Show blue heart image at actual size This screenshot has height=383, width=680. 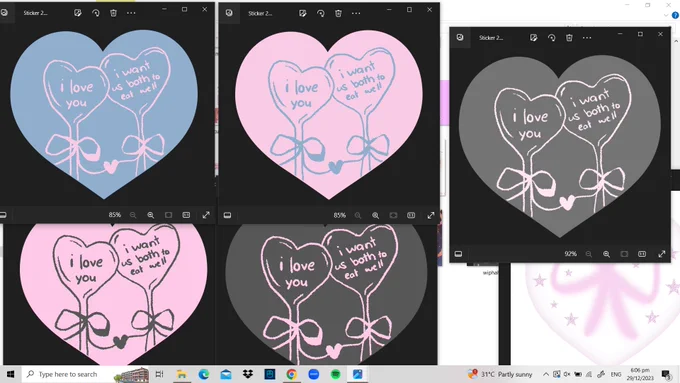point(186,215)
